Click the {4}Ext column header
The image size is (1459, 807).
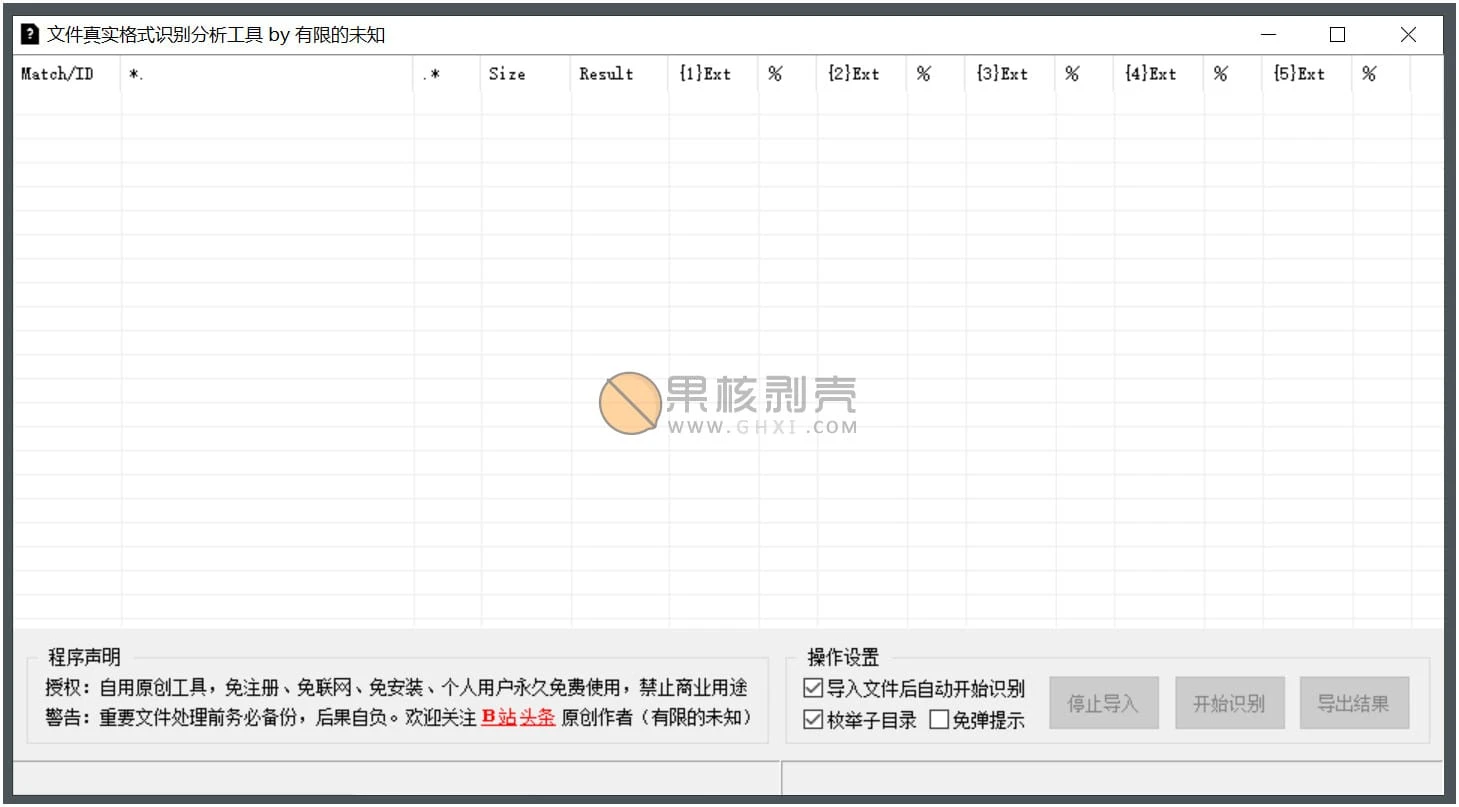(x=1158, y=74)
